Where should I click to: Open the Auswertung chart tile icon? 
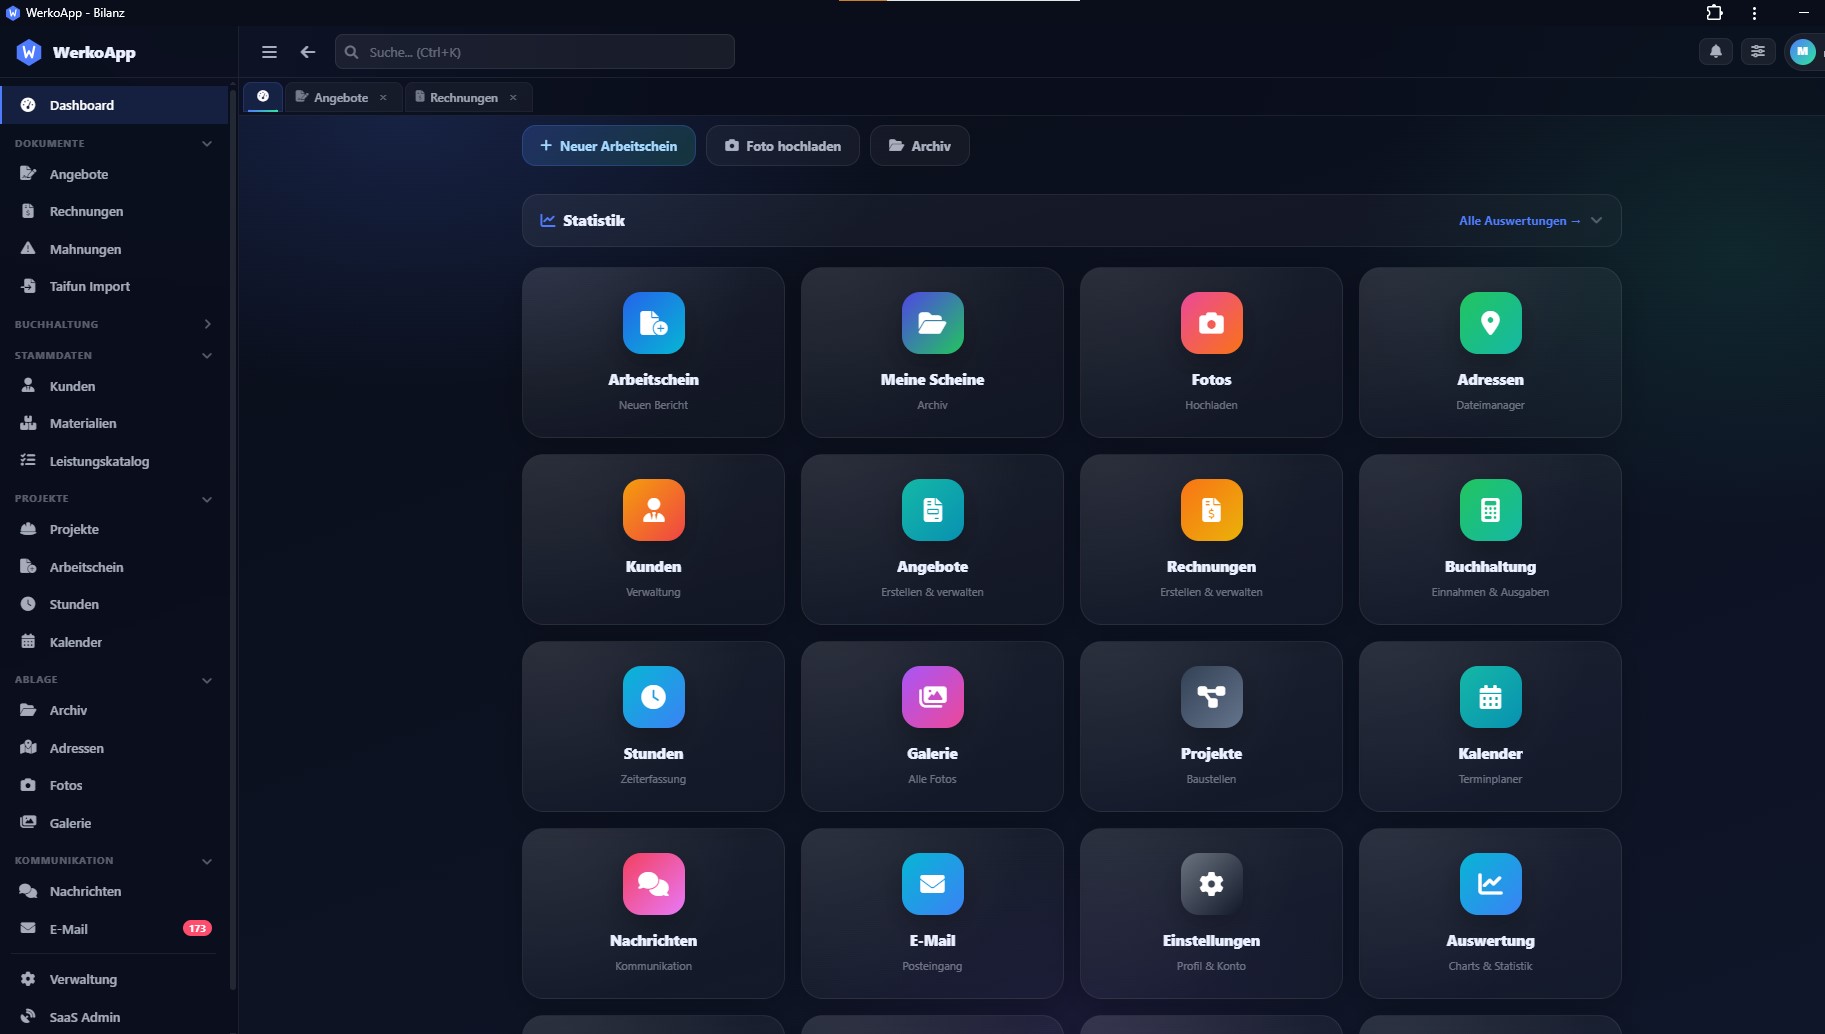tap(1490, 884)
